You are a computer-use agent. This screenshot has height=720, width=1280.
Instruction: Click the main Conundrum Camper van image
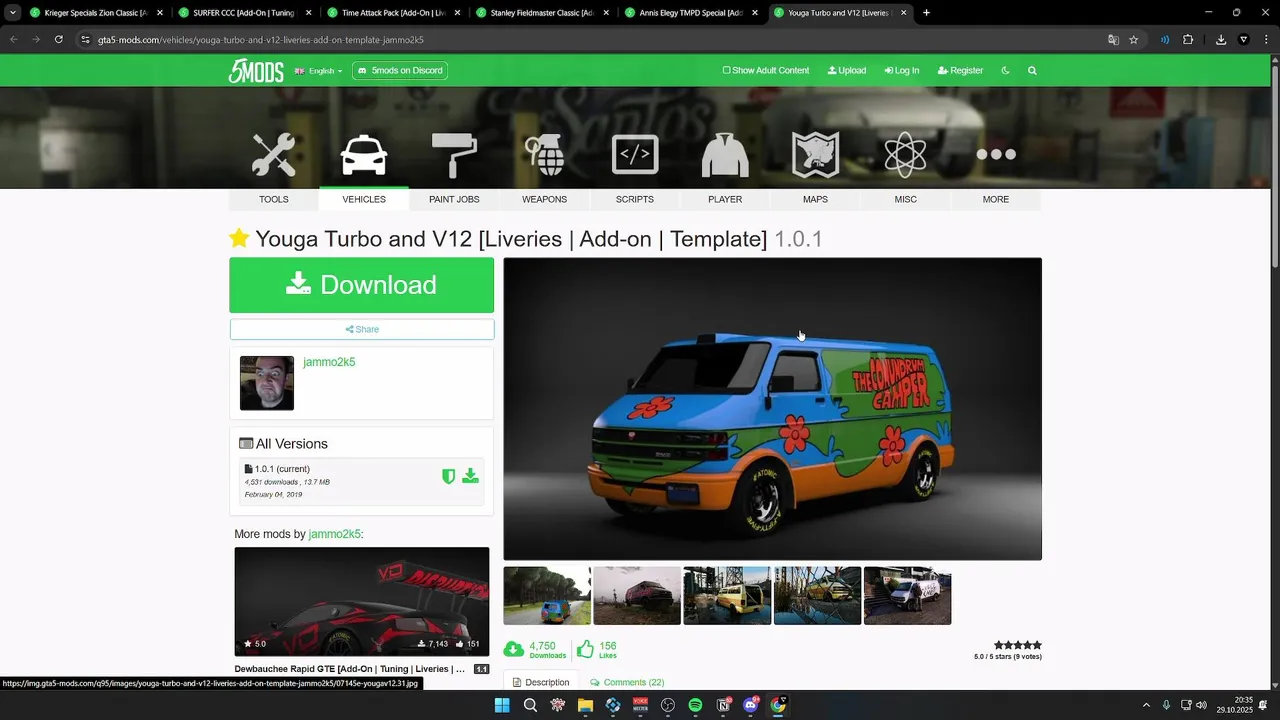(772, 409)
